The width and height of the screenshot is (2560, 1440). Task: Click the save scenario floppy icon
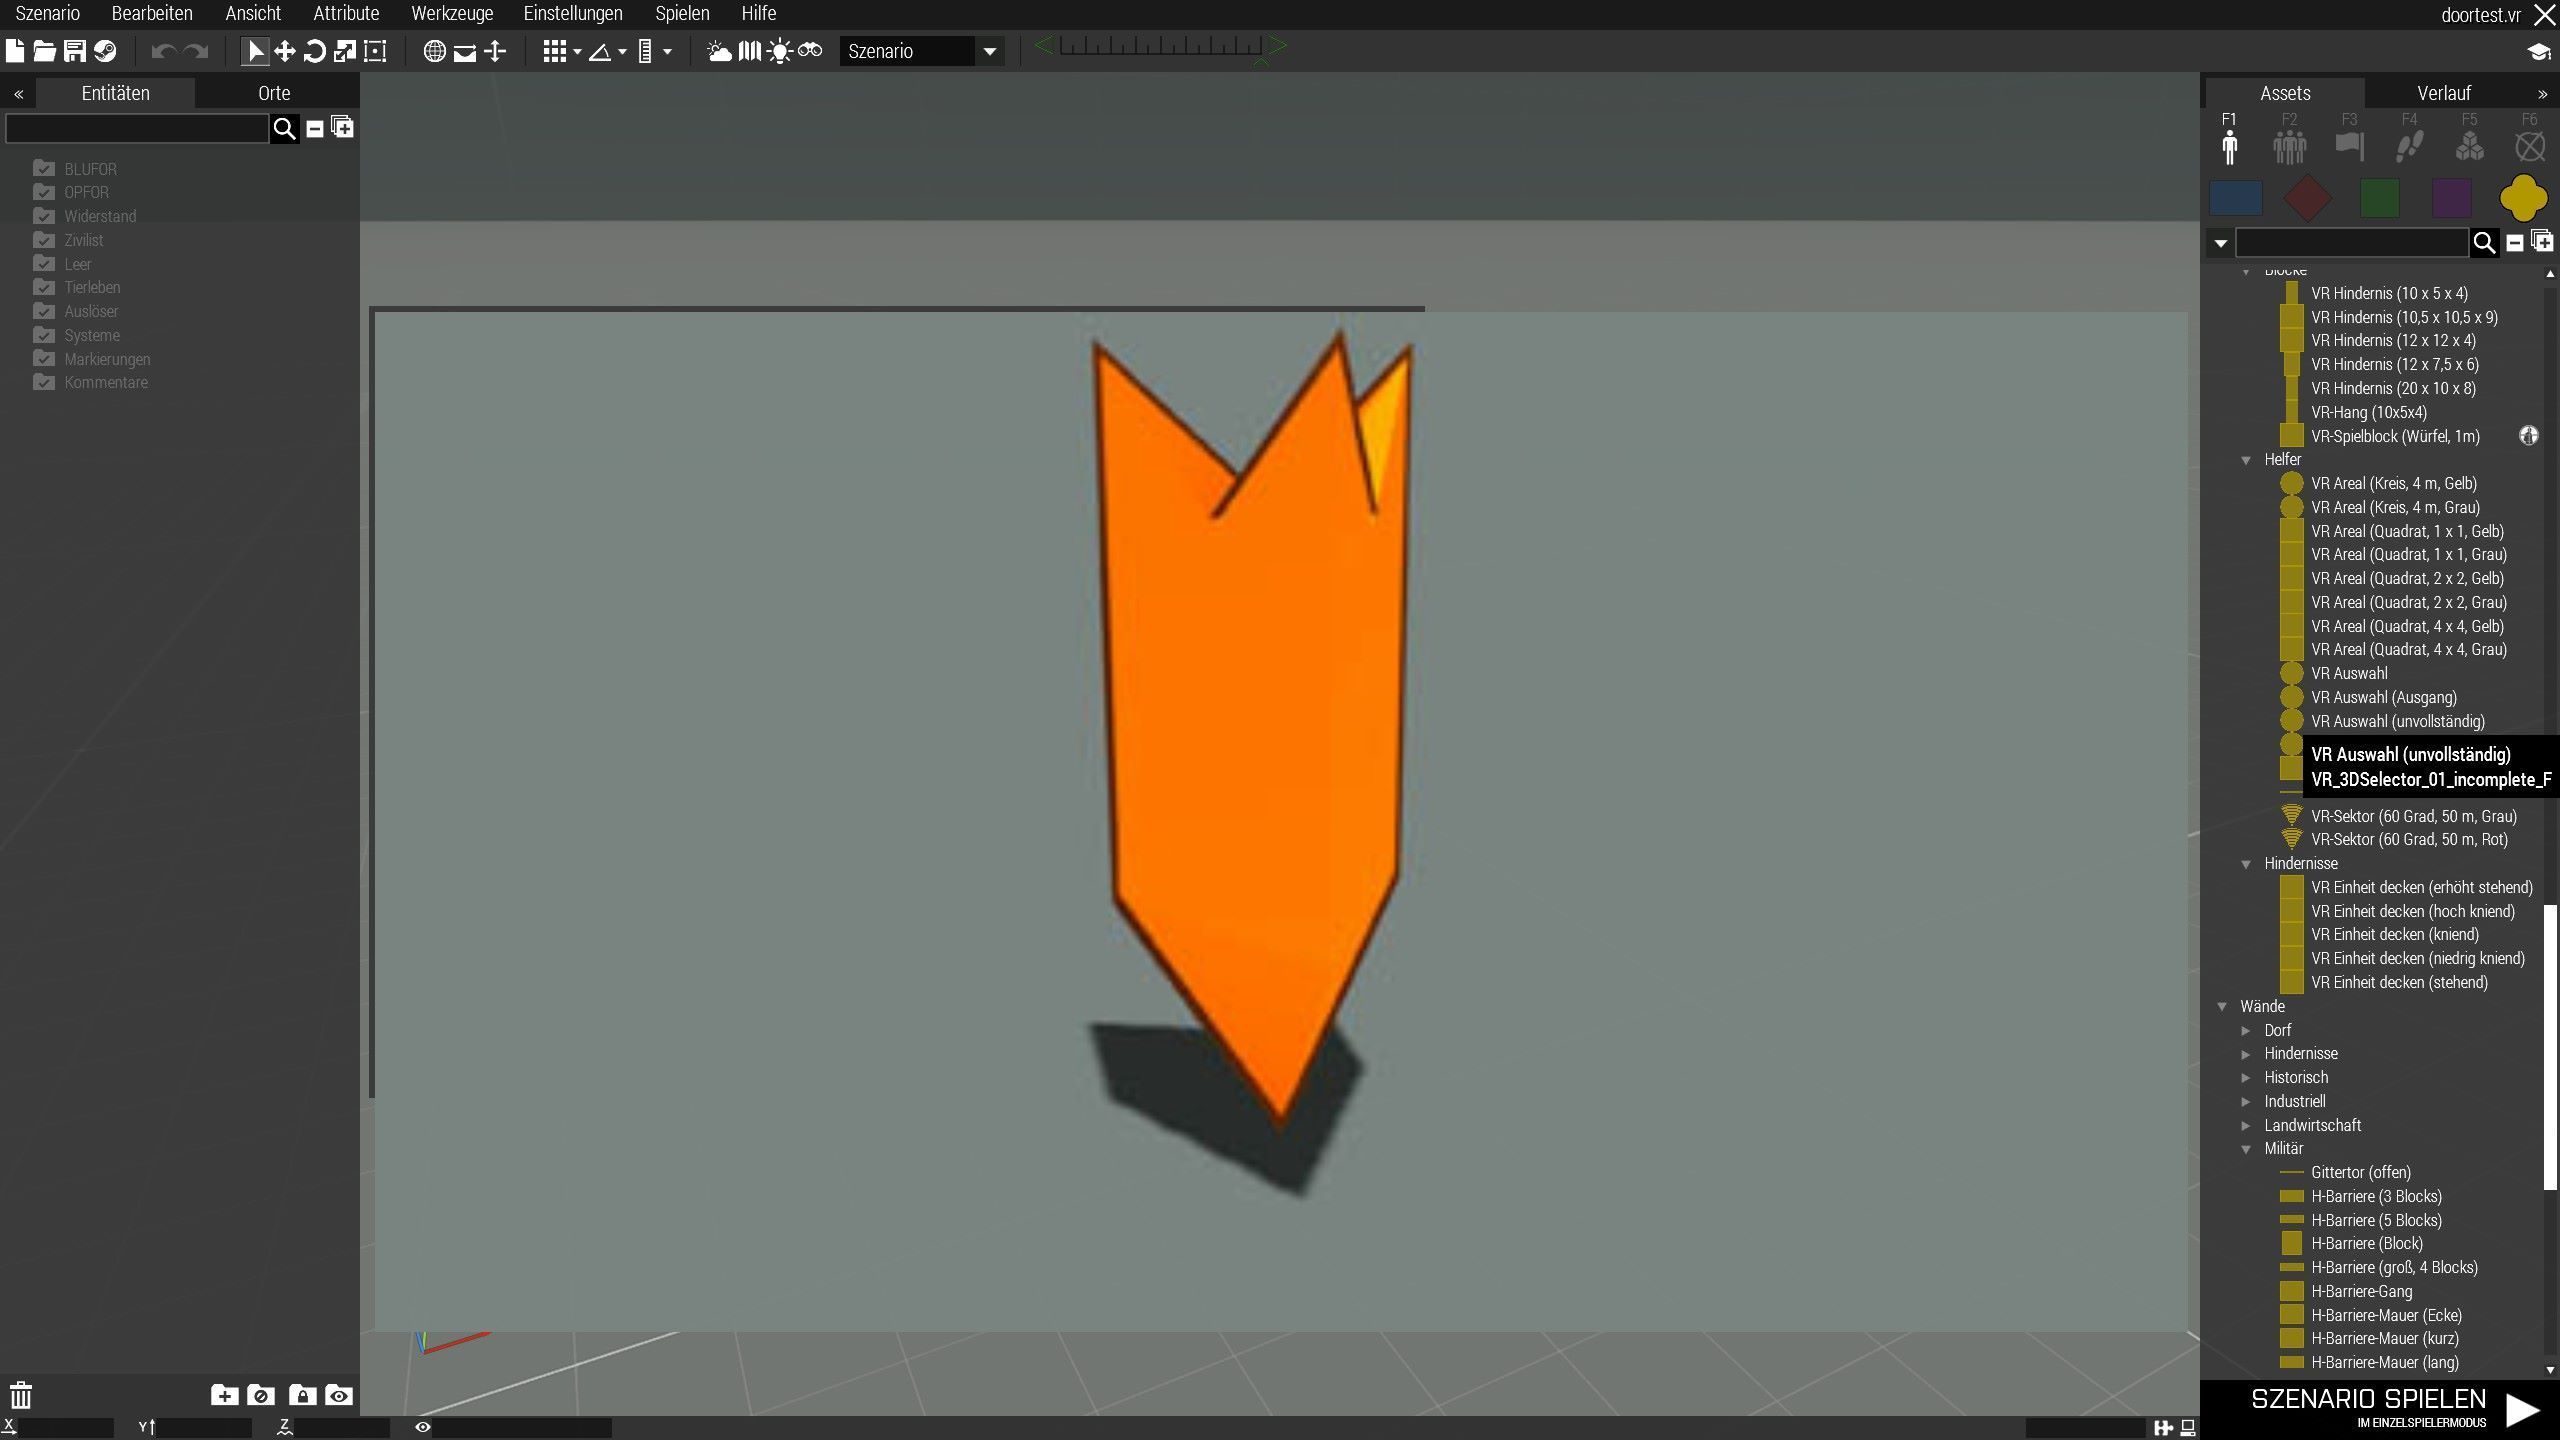pyautogui.click(x=75, y=51)
